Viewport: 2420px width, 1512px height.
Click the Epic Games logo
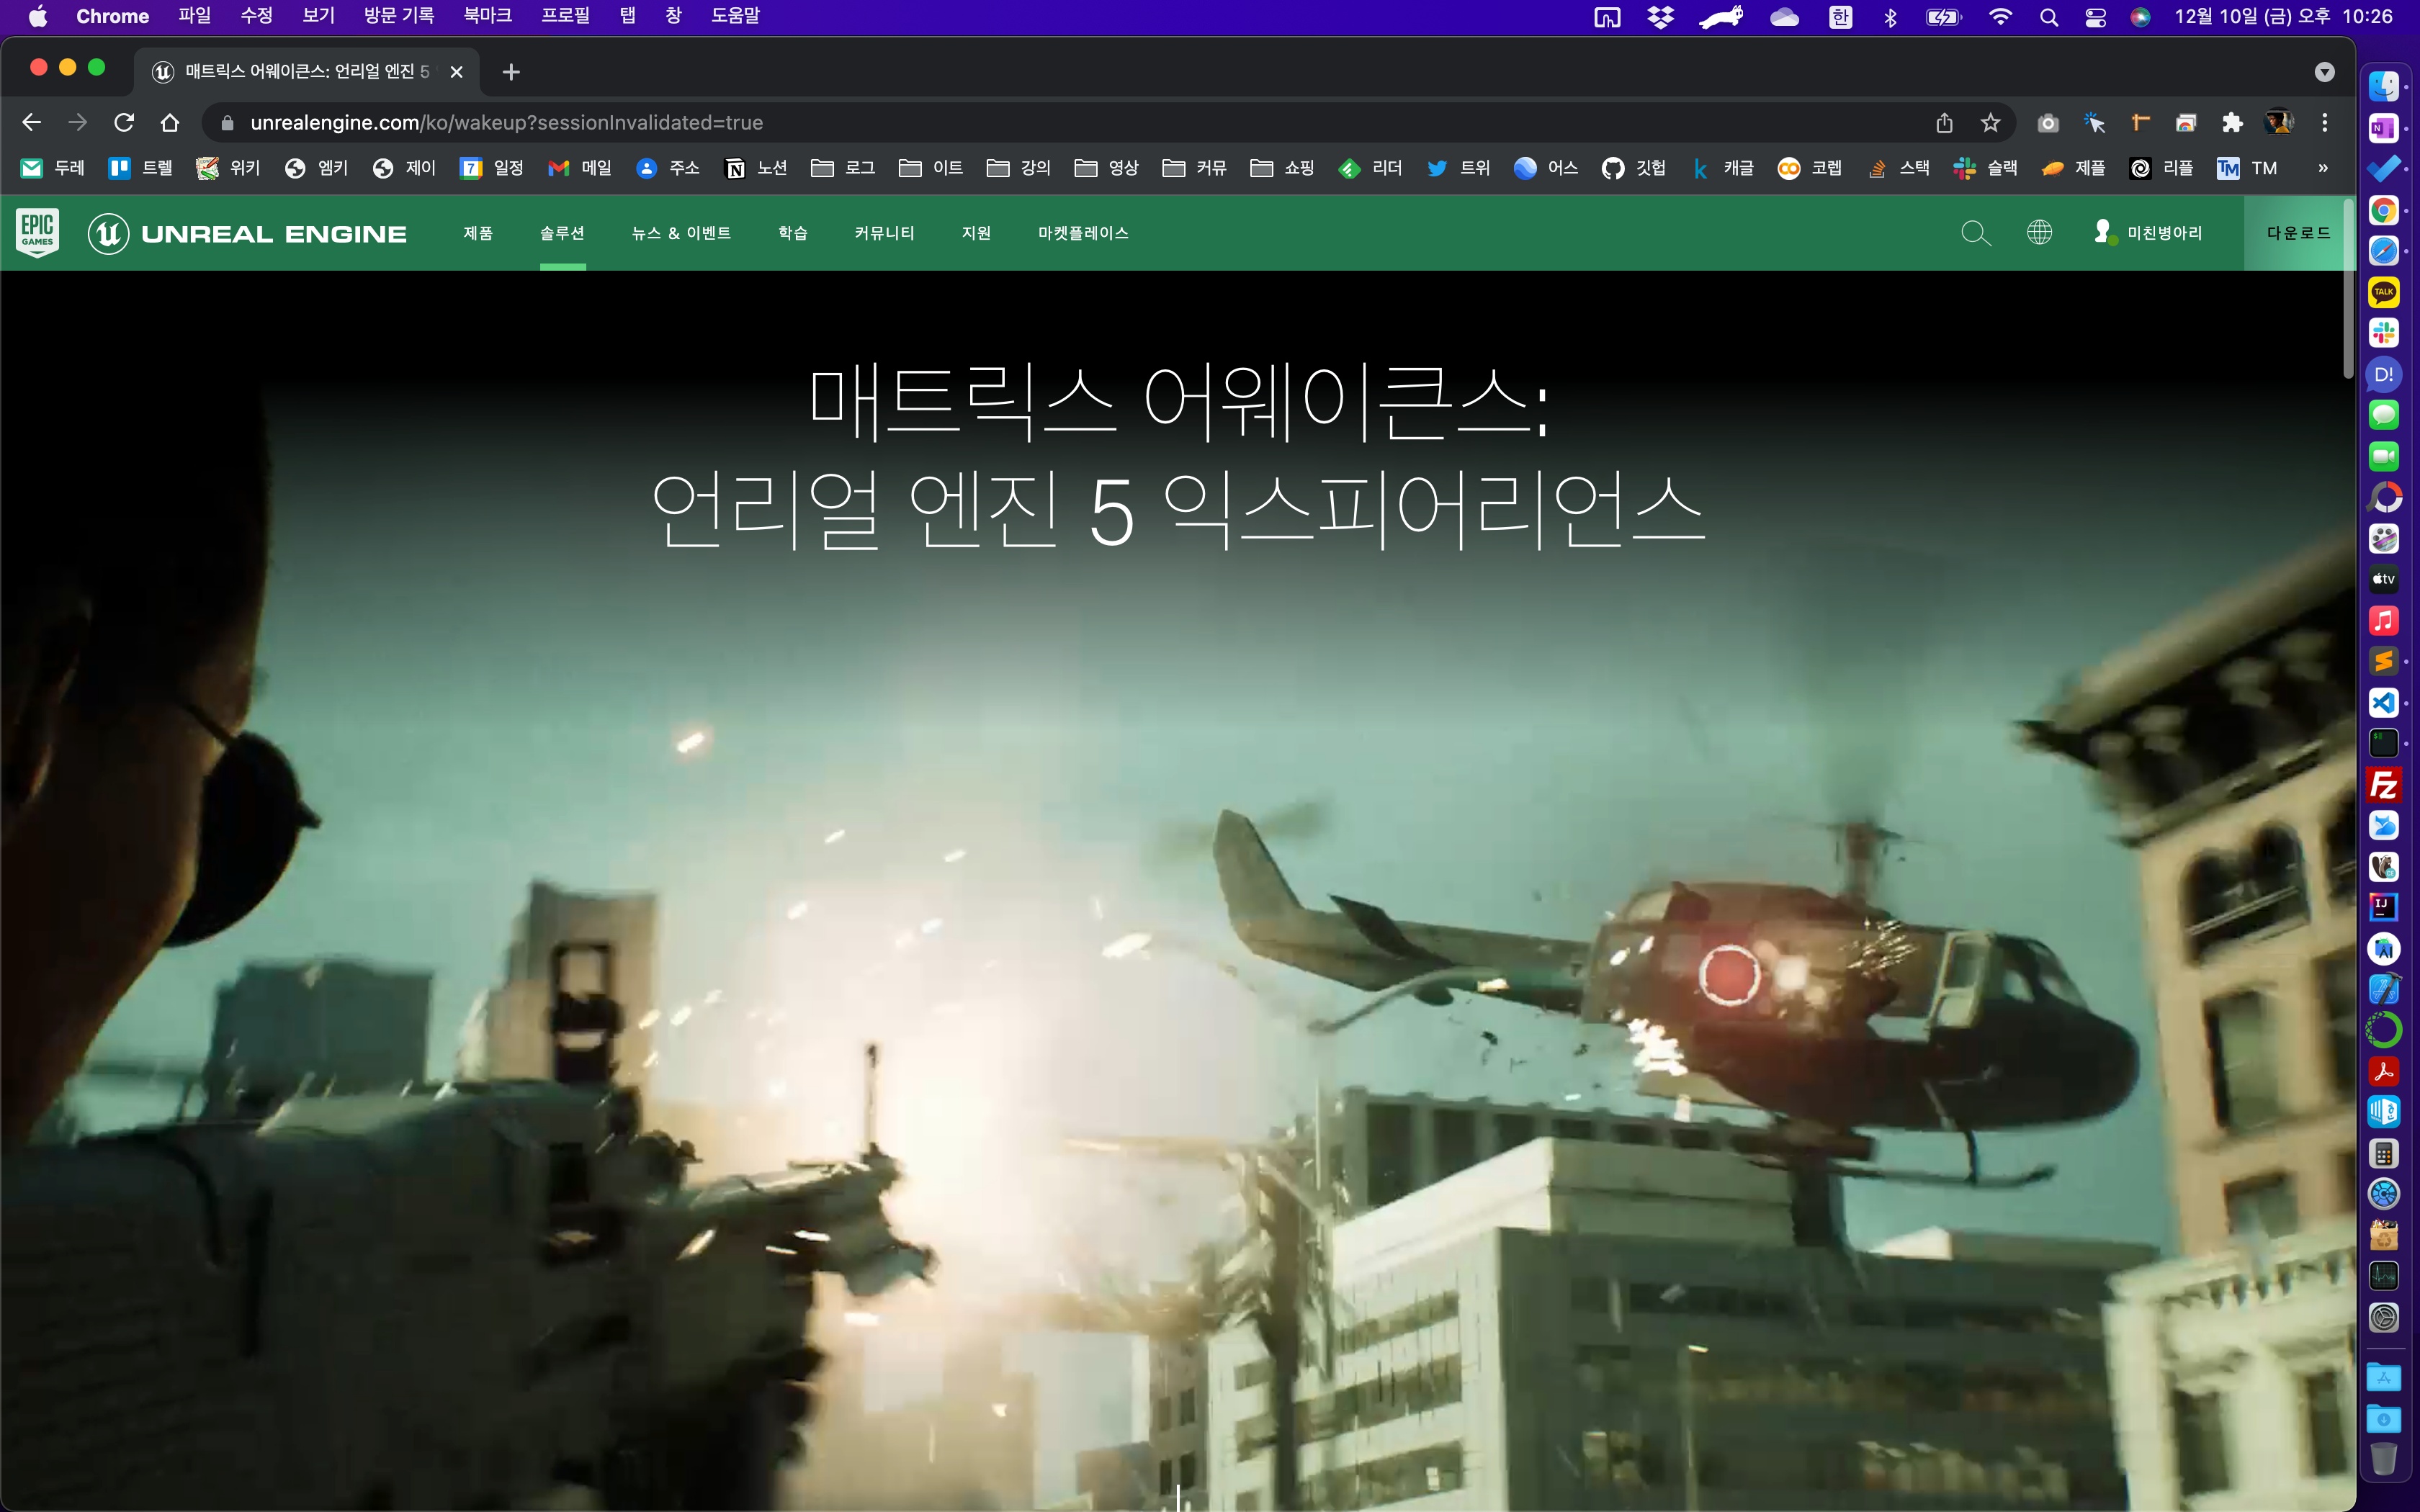point(37,232)
